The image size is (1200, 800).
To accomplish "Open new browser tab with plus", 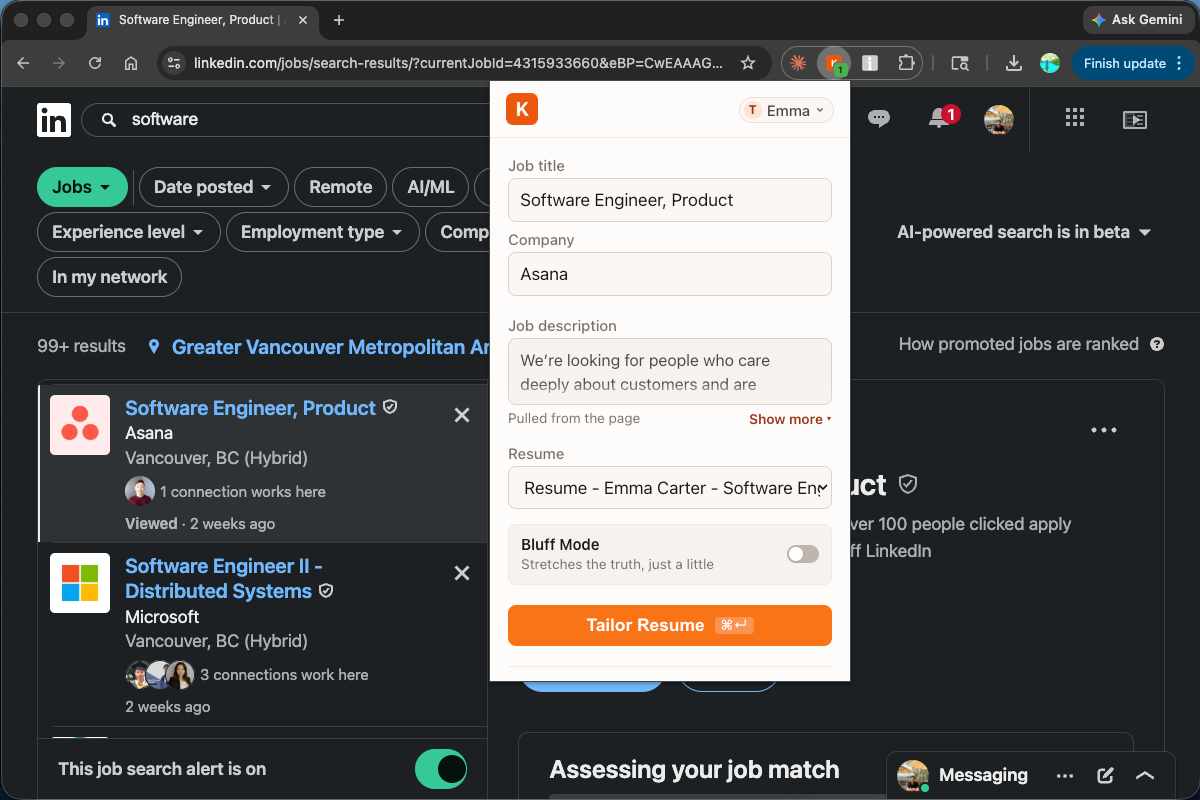I will coord(339,20).
